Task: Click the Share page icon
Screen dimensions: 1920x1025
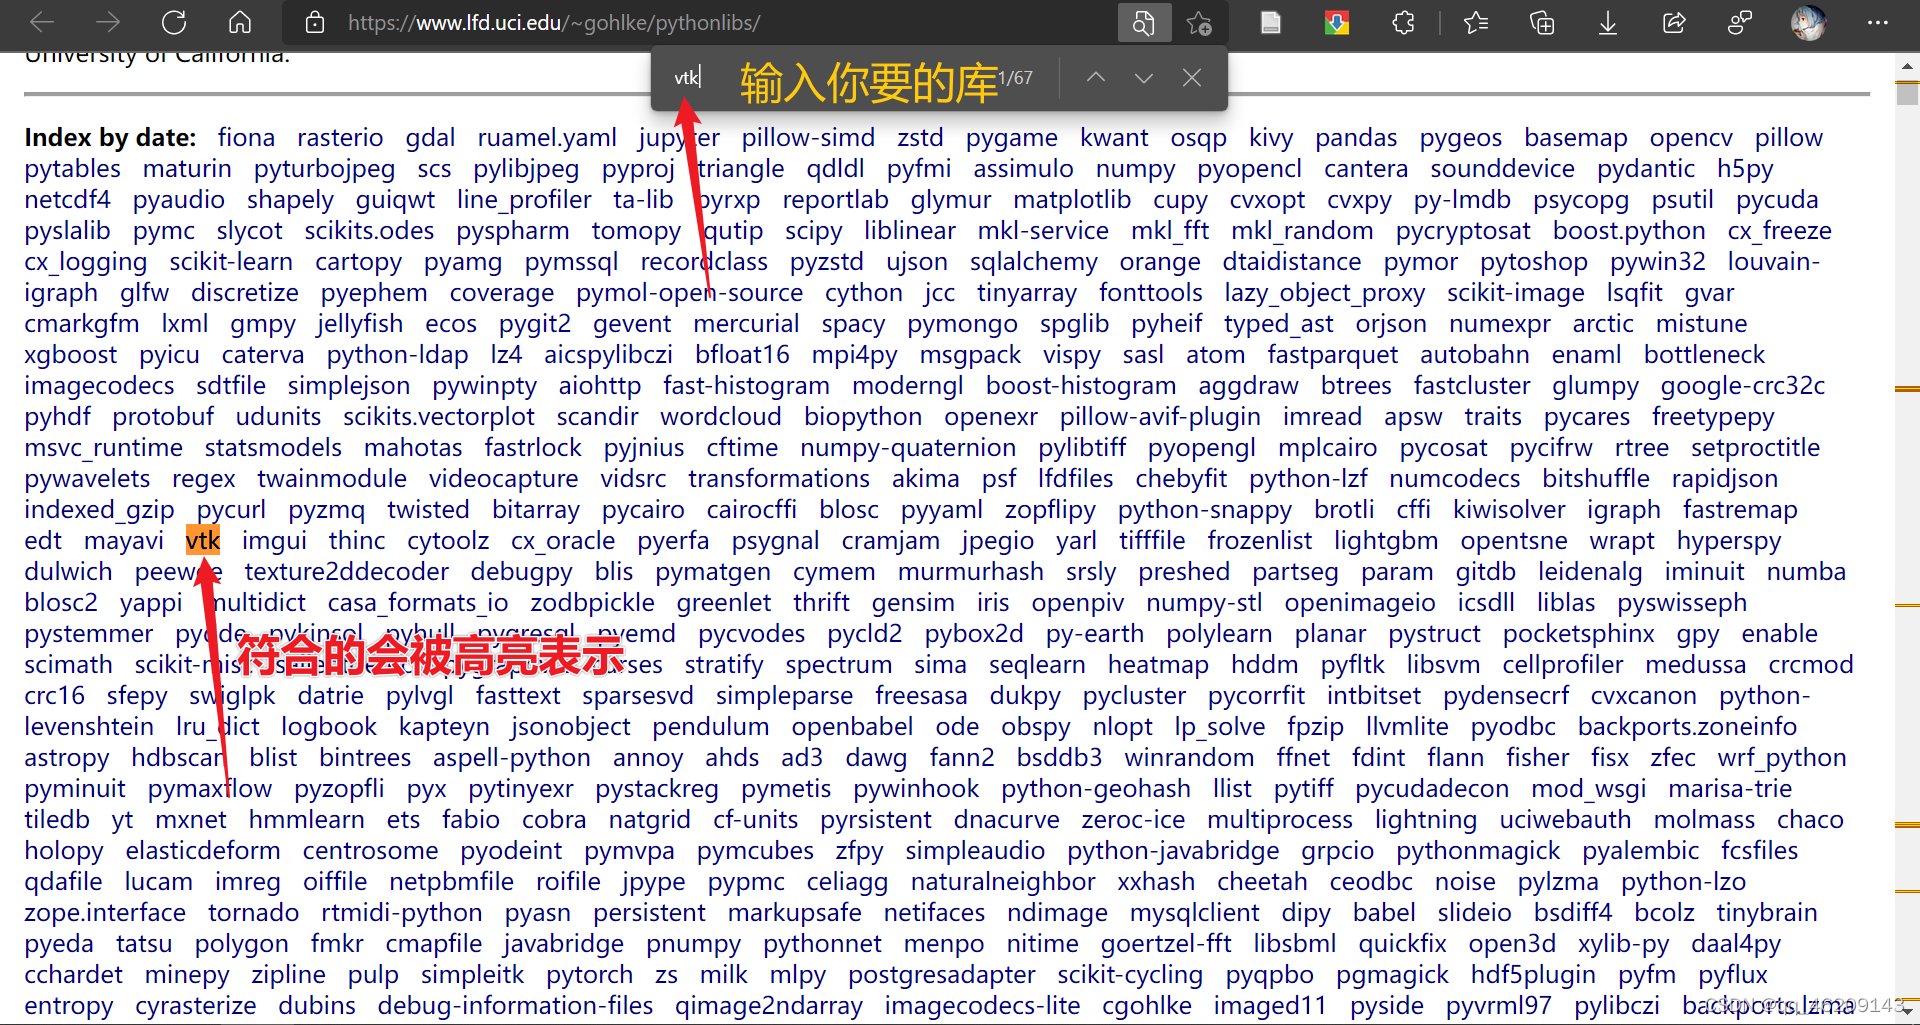Action: [x=1674, y=23]
